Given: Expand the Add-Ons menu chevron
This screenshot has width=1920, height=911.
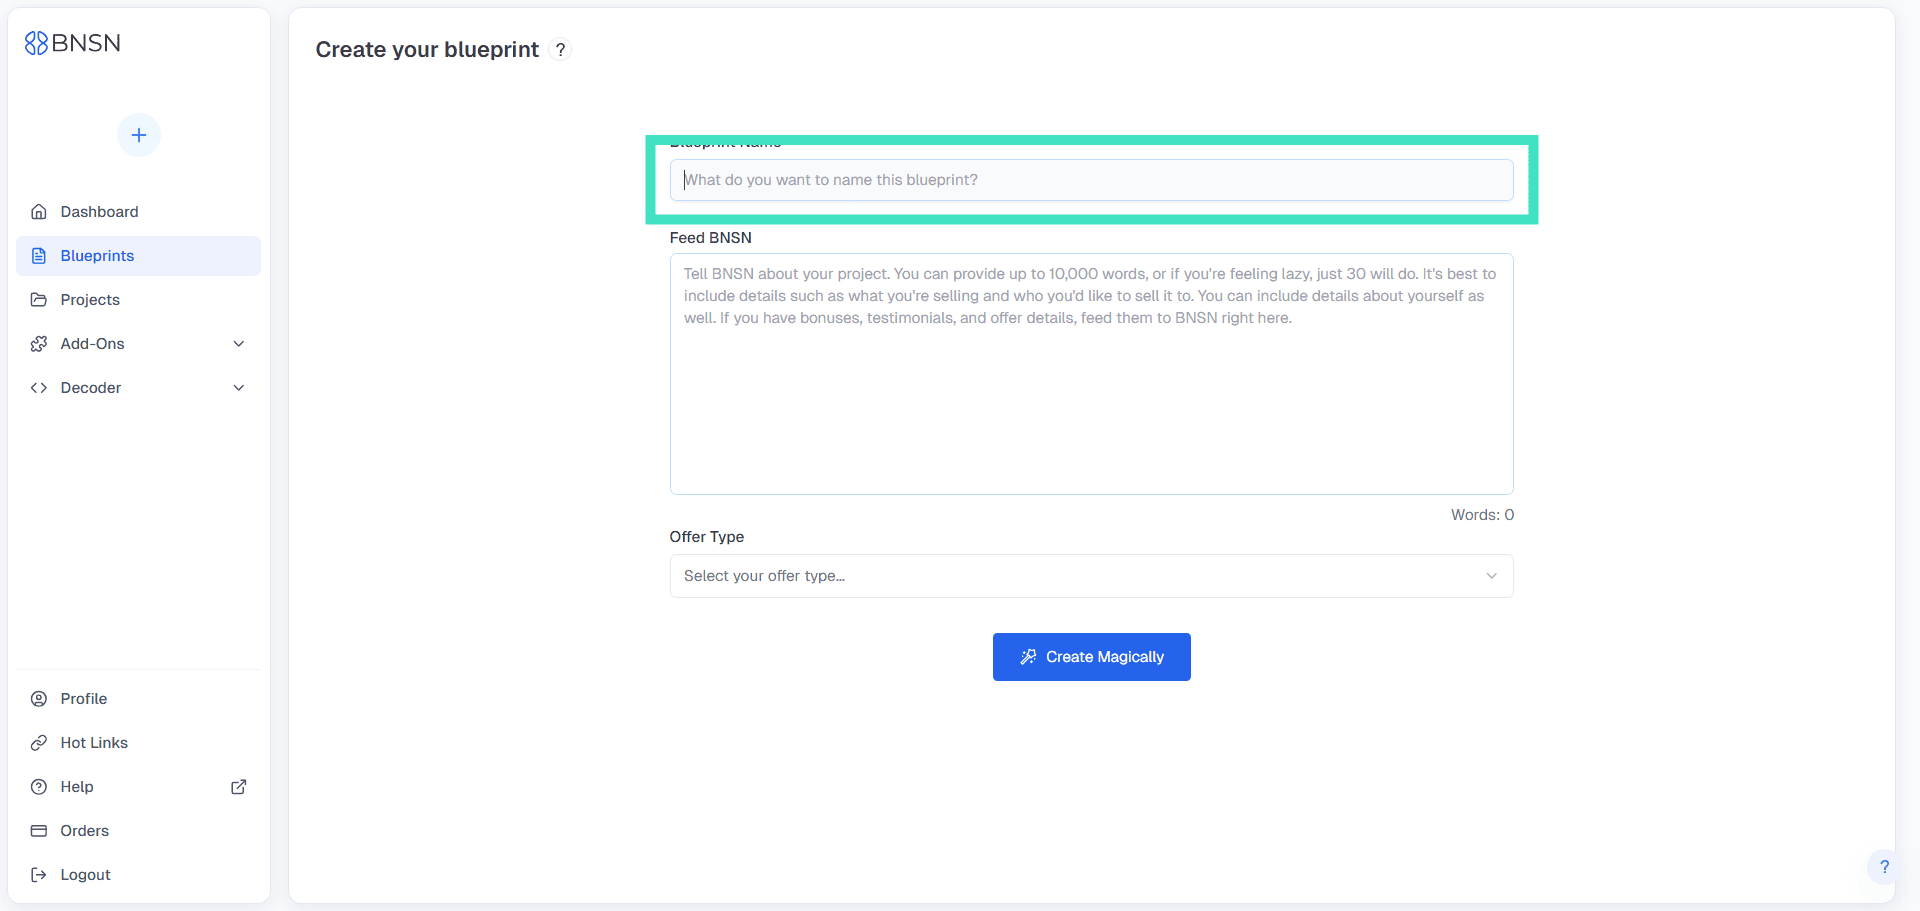Looking at the screenshot, I should 239,344.
